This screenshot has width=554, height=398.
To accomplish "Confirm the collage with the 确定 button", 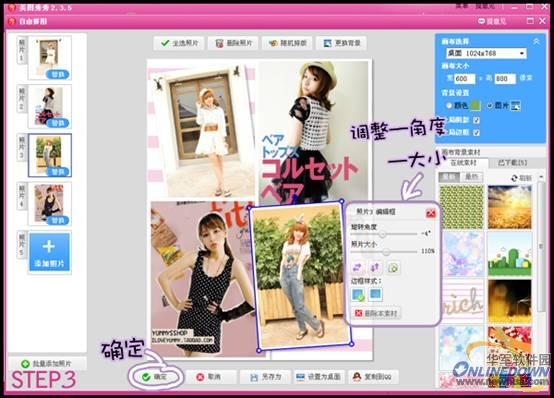I will [154, 377].
